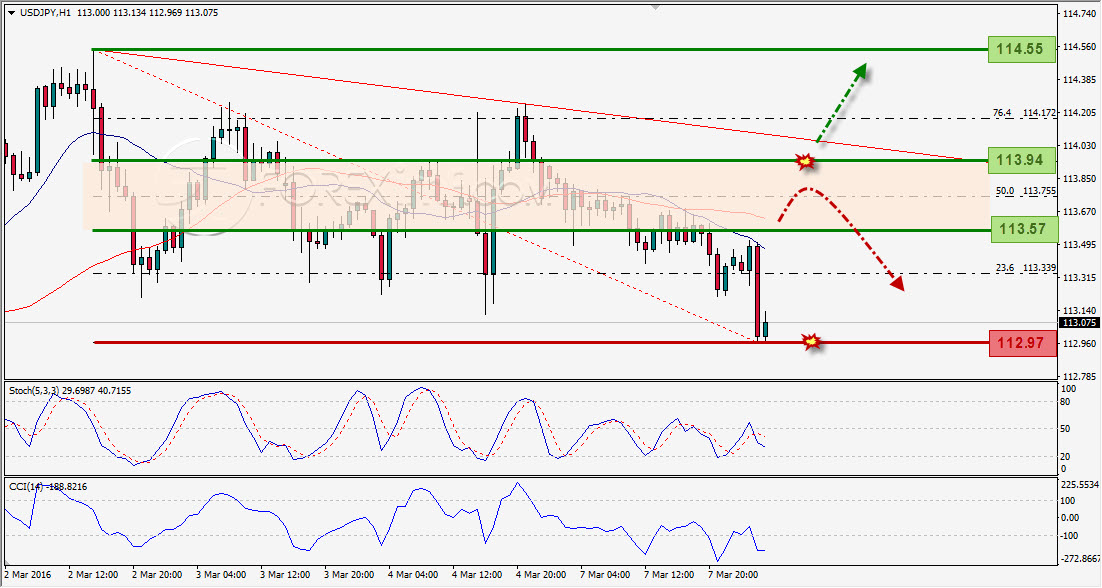Click the 3 Mar 12:00 time axis label
1102x588 pixels.
click(x=285, y=575)
